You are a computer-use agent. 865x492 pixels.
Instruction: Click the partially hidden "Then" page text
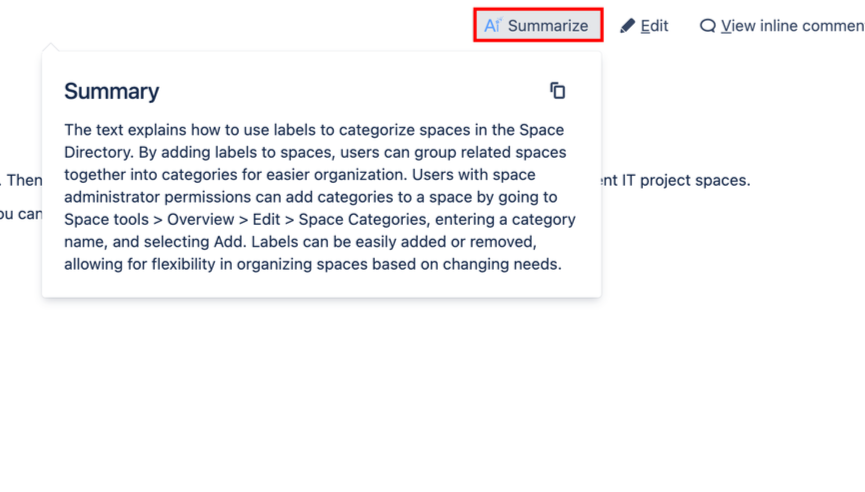22,180
